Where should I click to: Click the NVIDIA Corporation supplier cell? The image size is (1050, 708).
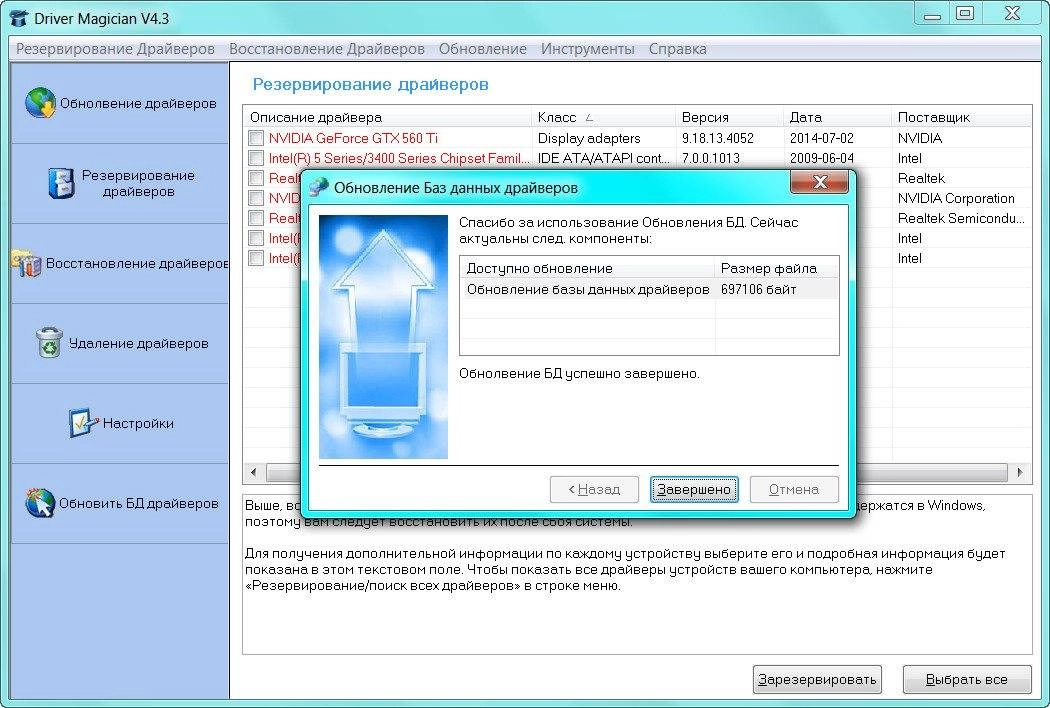click(x=956, y=198)
